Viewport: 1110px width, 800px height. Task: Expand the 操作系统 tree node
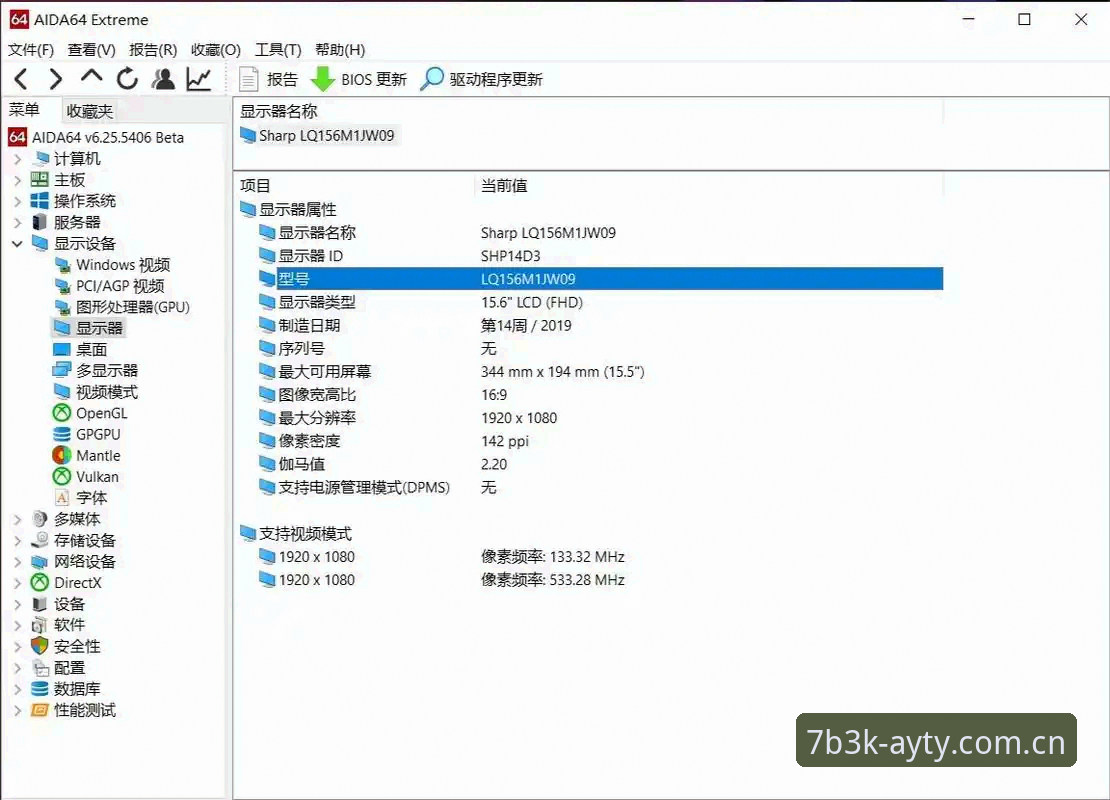pyautogui.click(x=18, y=202)
